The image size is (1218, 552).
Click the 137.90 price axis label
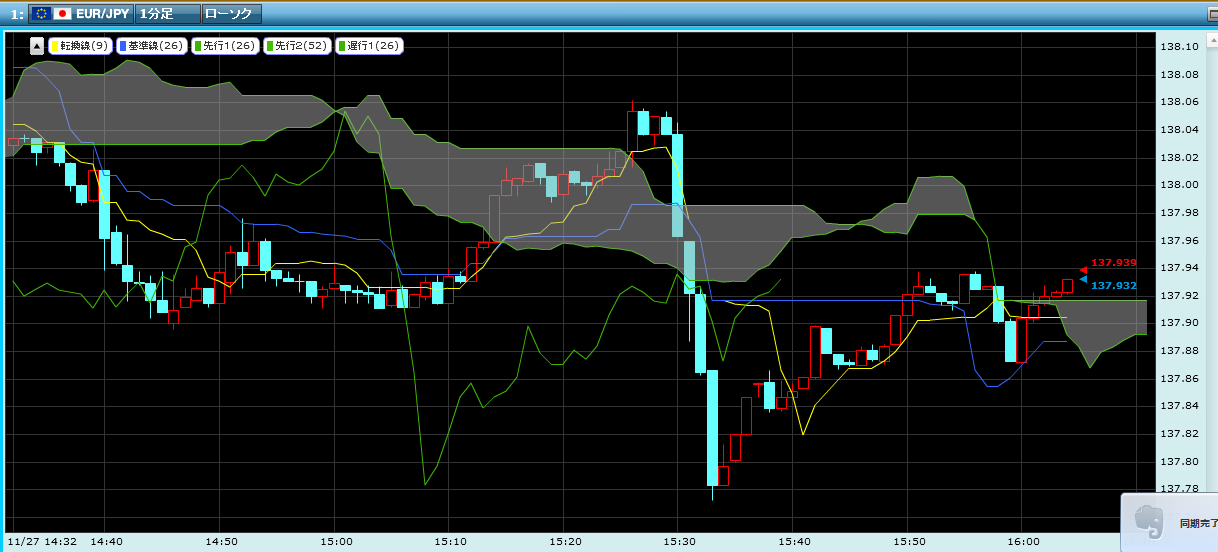[x=1178, y=323]
